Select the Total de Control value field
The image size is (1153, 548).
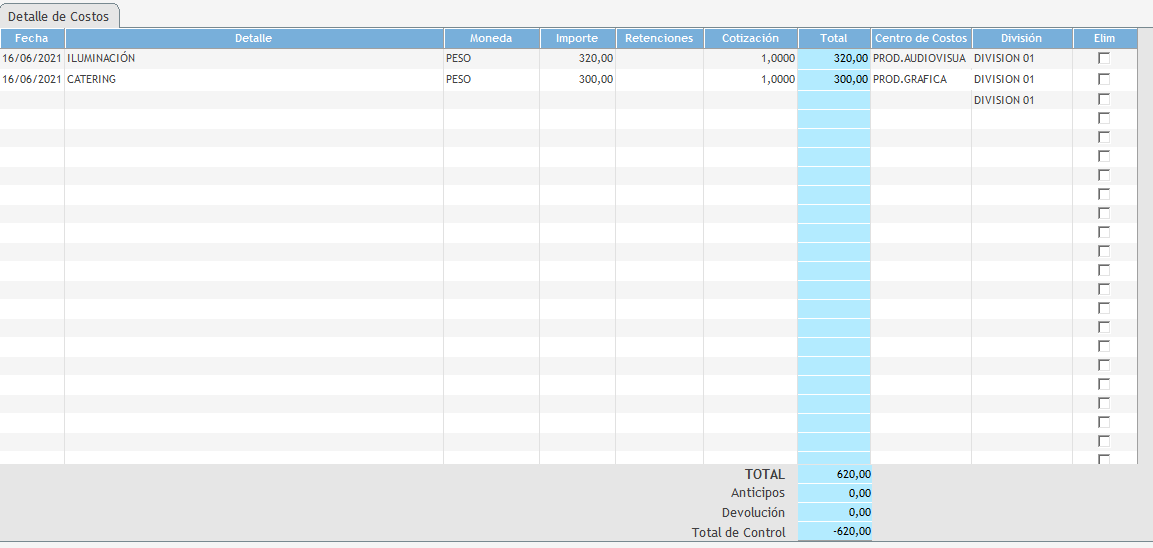tap(834, 532)
